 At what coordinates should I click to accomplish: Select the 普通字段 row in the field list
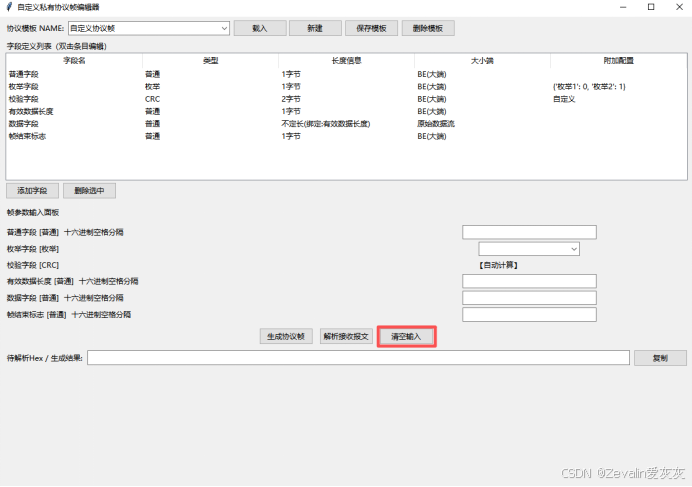point(346,74)
